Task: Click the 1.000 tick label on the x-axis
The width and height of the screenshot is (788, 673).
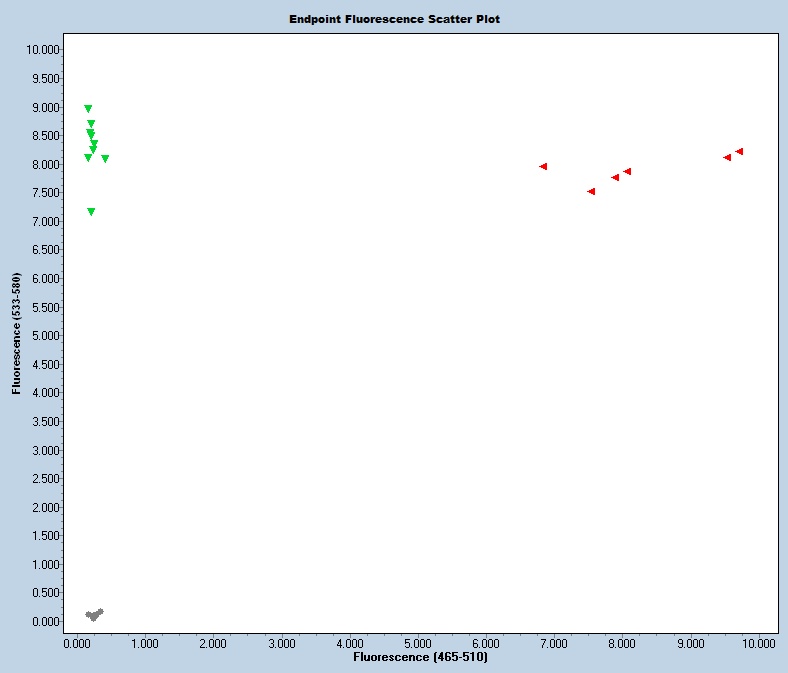Action: click(144, 644)
